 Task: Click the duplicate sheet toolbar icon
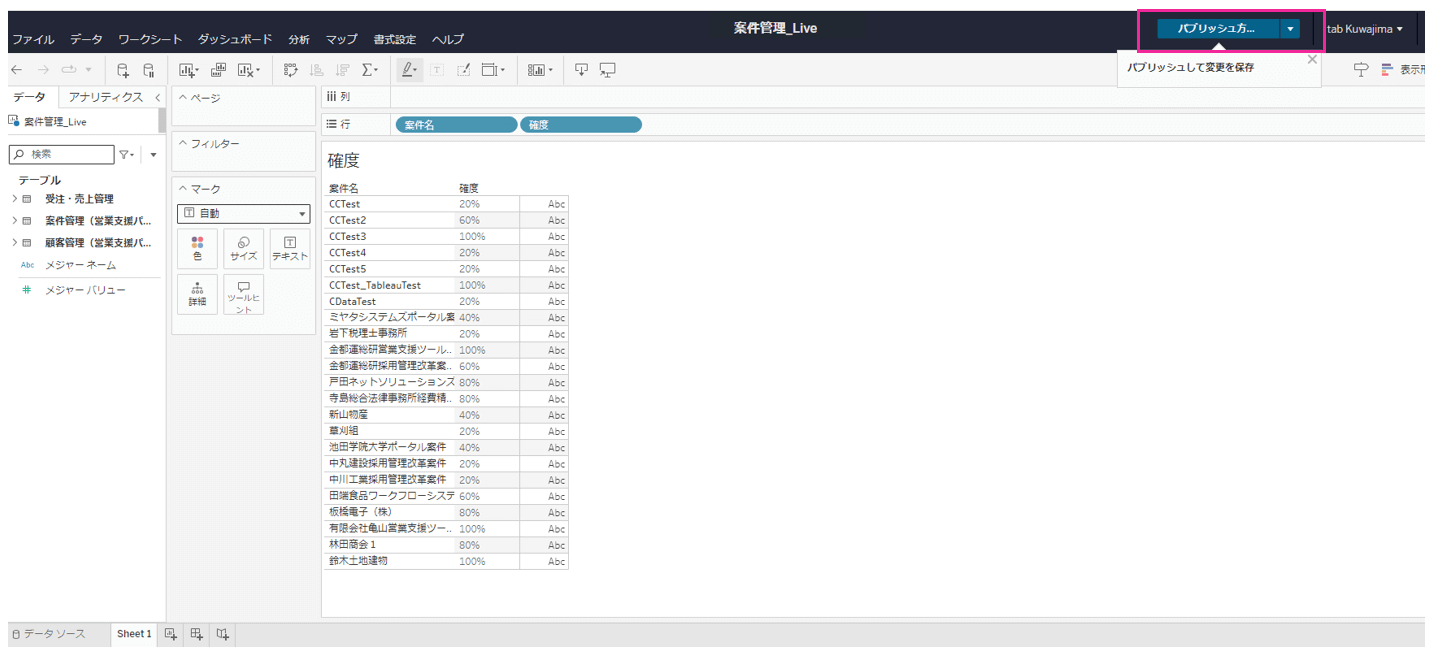[x=218, y=70]
